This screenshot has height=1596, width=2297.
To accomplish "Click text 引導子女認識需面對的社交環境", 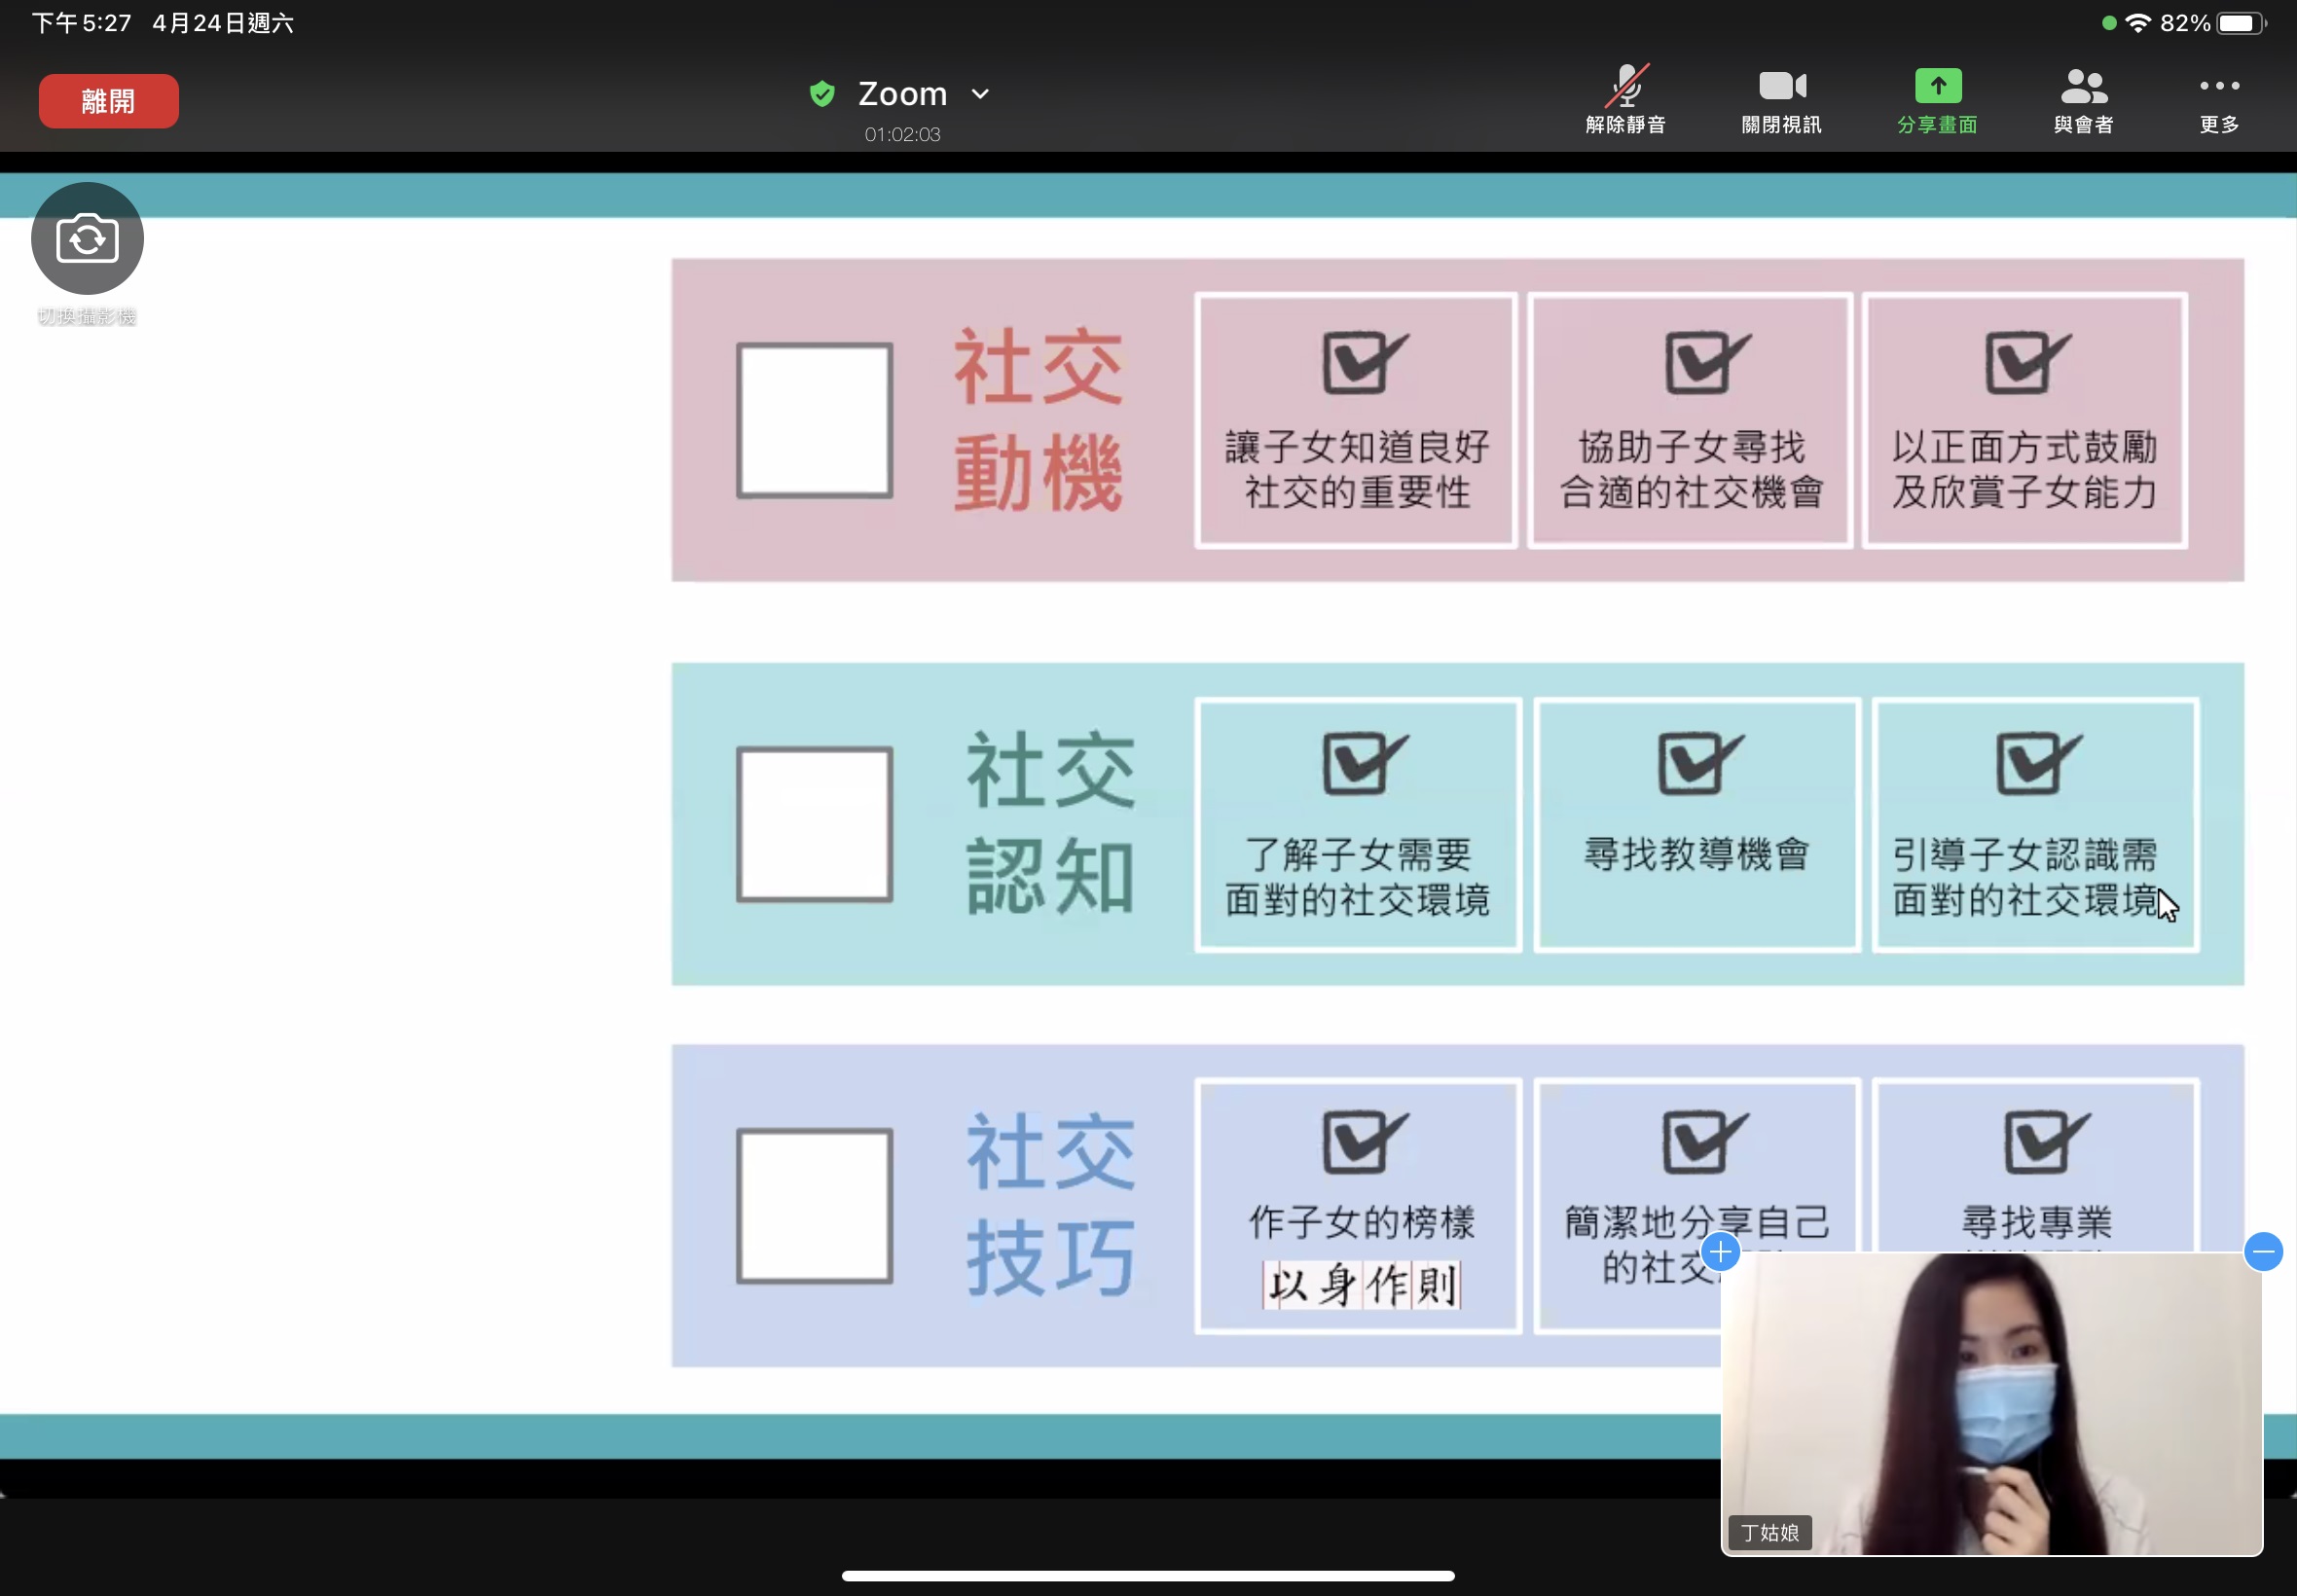I will (2024, 877).
